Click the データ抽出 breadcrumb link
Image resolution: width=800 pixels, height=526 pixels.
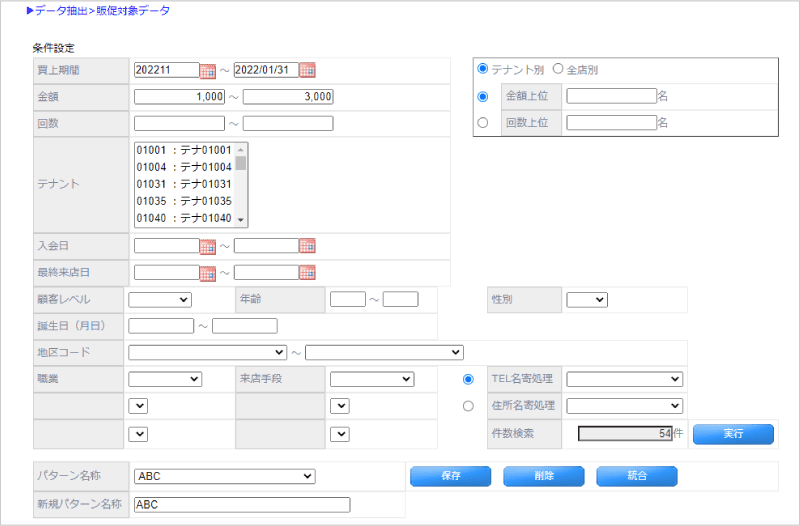pyautogui.click(x=62, y=11)
